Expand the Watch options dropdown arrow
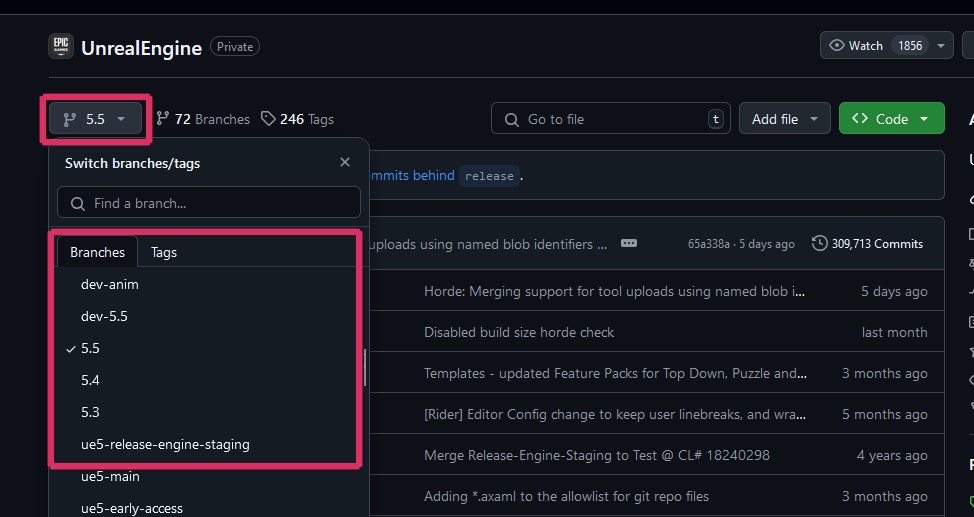Image resolution: width=974 pixels, height=517 pixels. click(941, 46)
